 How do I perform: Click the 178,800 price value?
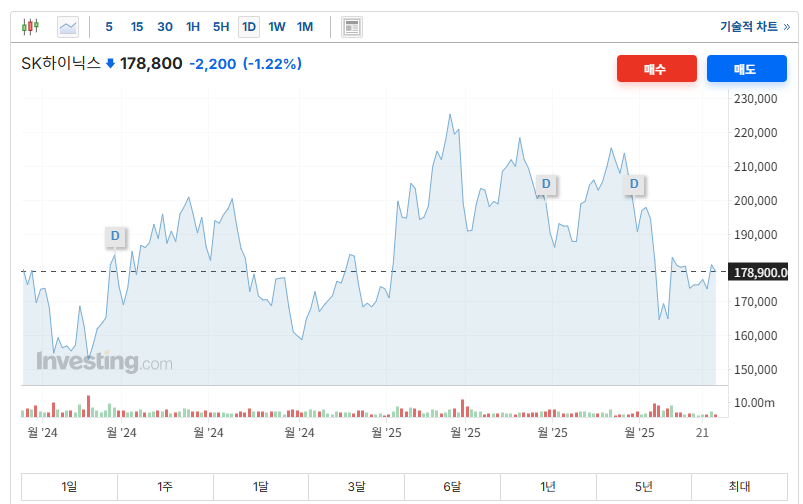coord(151,64)
